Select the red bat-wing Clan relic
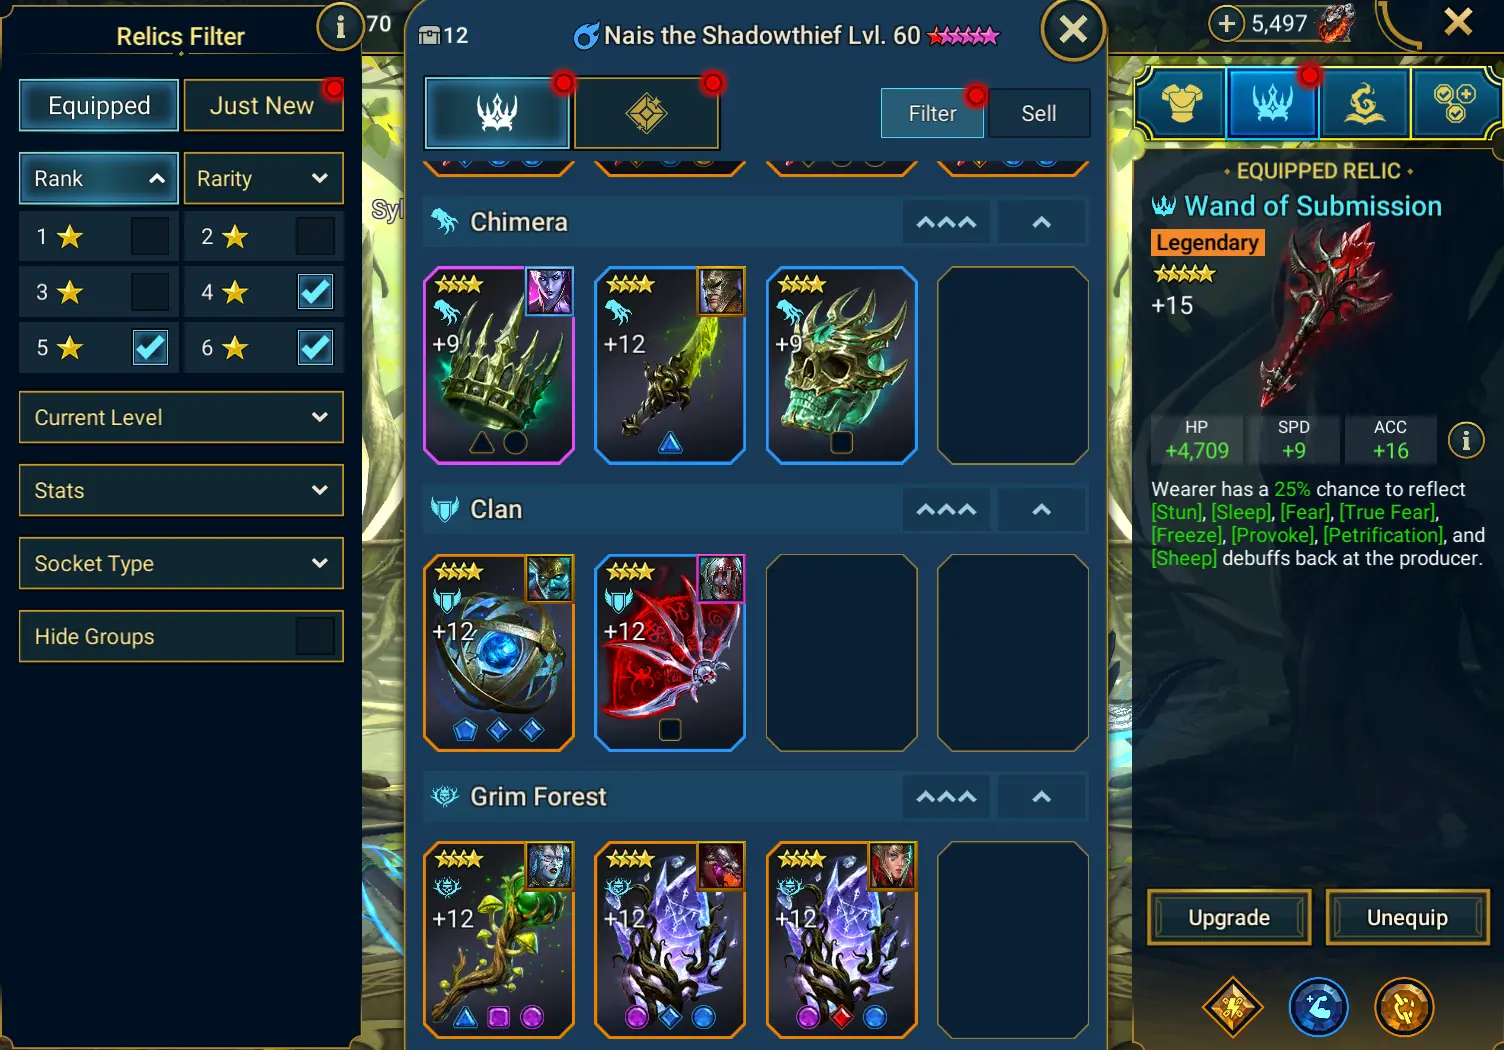Screen dimensions: 1504x1050 670,652
